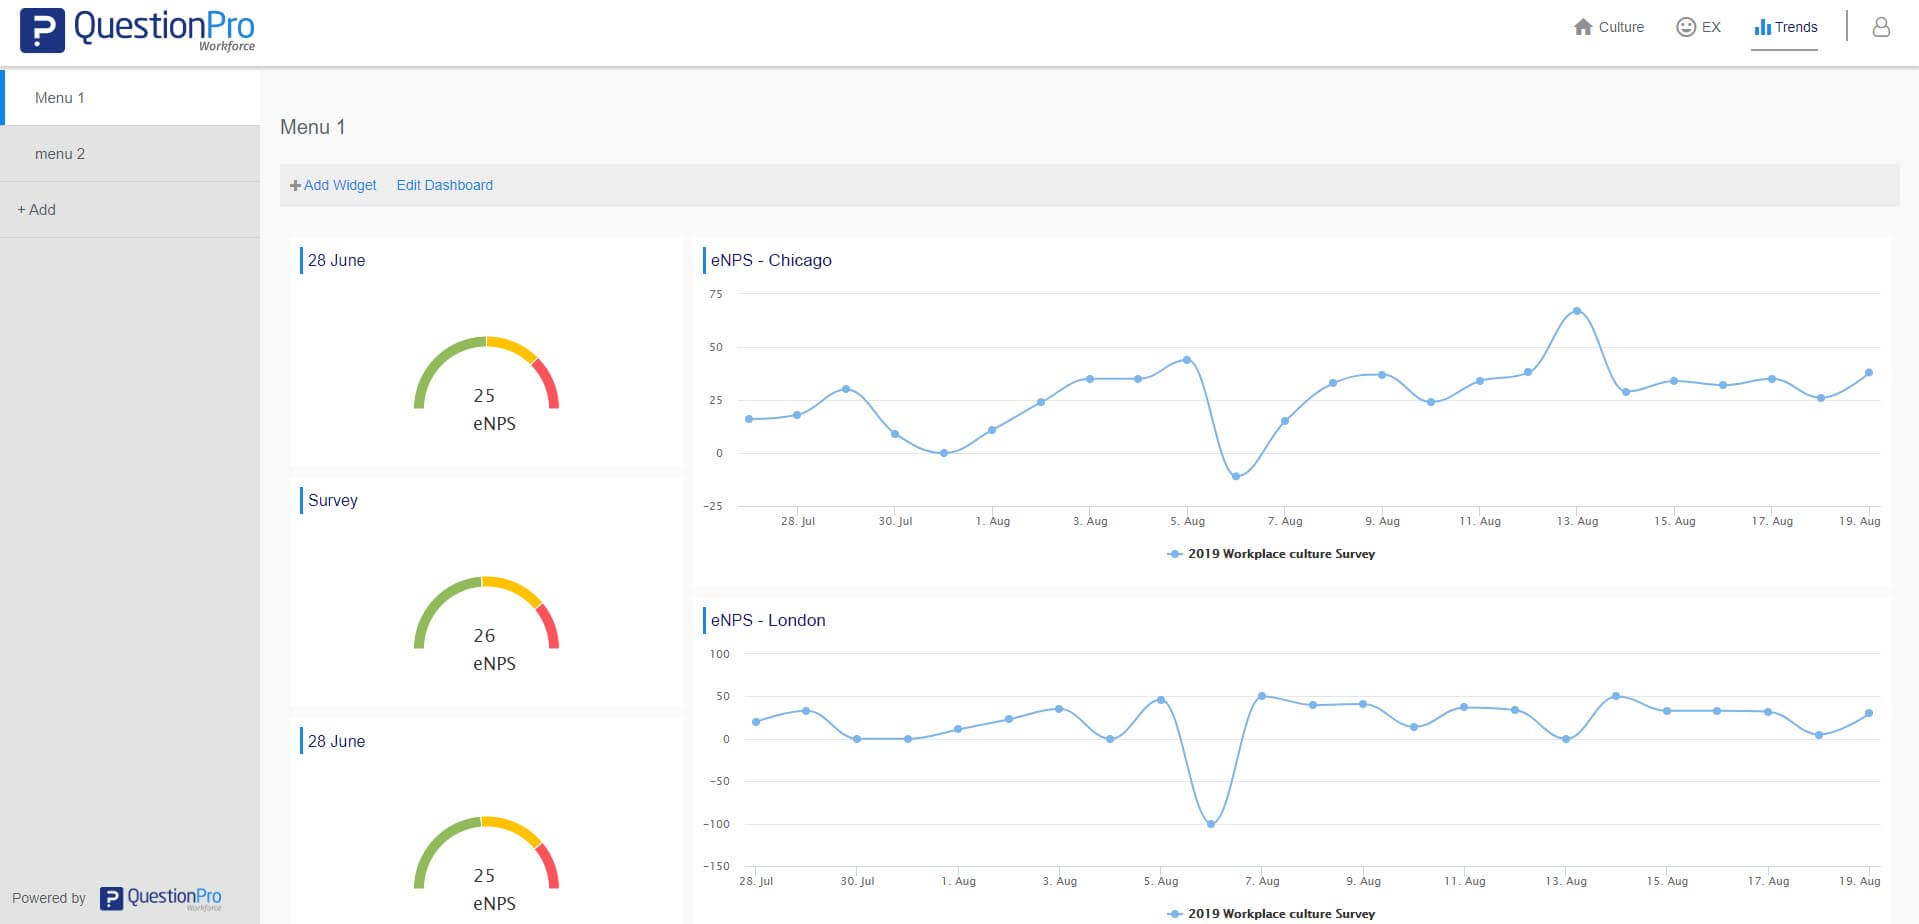
Task: Click the Menu 1 page heading
Action: point(312,127)
